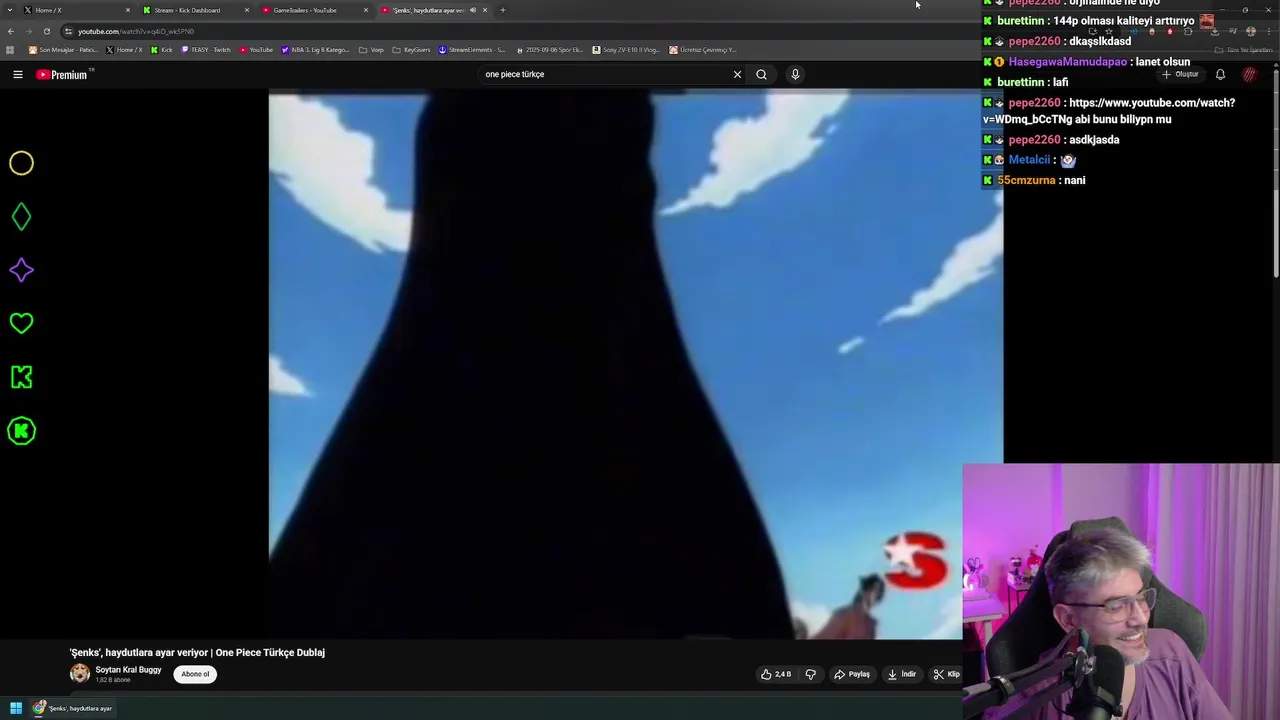
Task: Start voice search with microphone icon
Action: pos(795,74)
